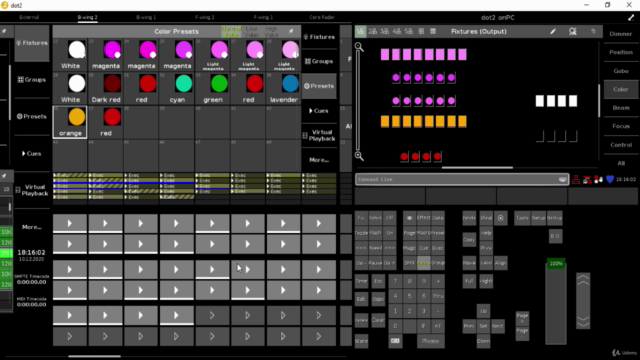Select the Control preset type

point(621,145)
